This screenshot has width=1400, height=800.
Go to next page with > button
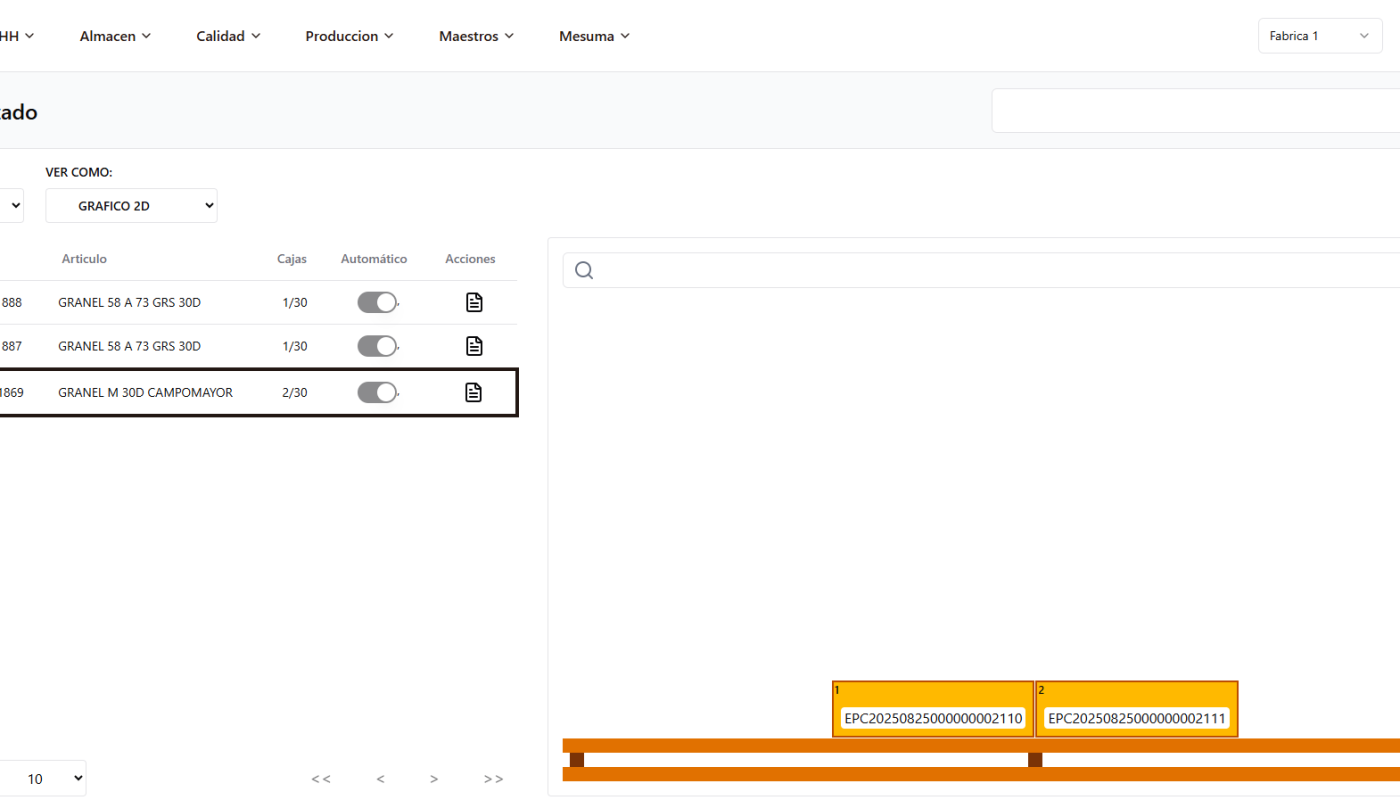[x=434, y=779]
